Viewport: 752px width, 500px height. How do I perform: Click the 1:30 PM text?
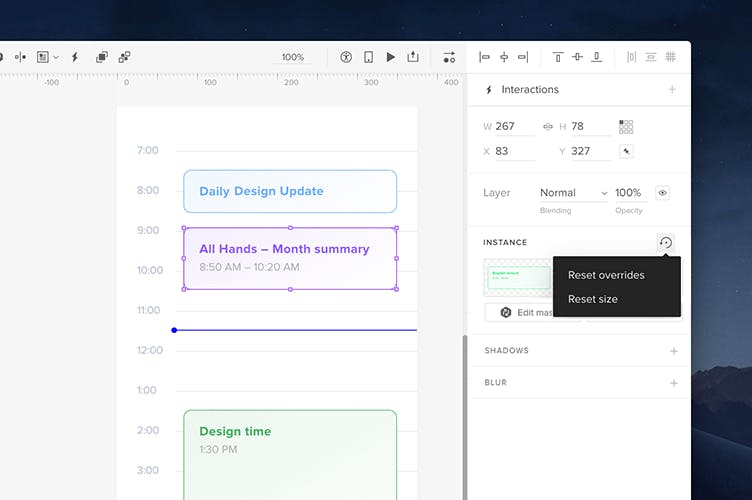(x=218, y=450)
